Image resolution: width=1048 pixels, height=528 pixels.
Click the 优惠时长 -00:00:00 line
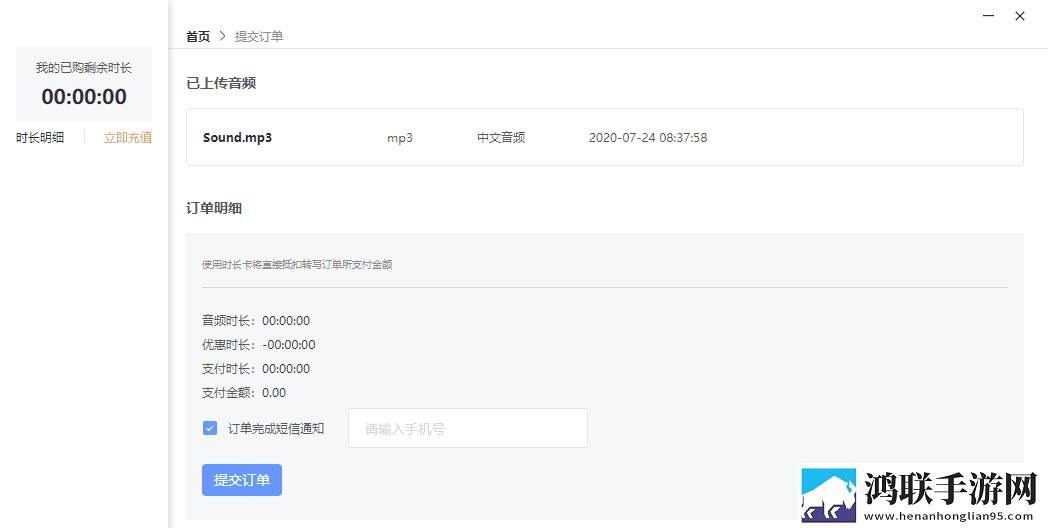coord(259,345)
